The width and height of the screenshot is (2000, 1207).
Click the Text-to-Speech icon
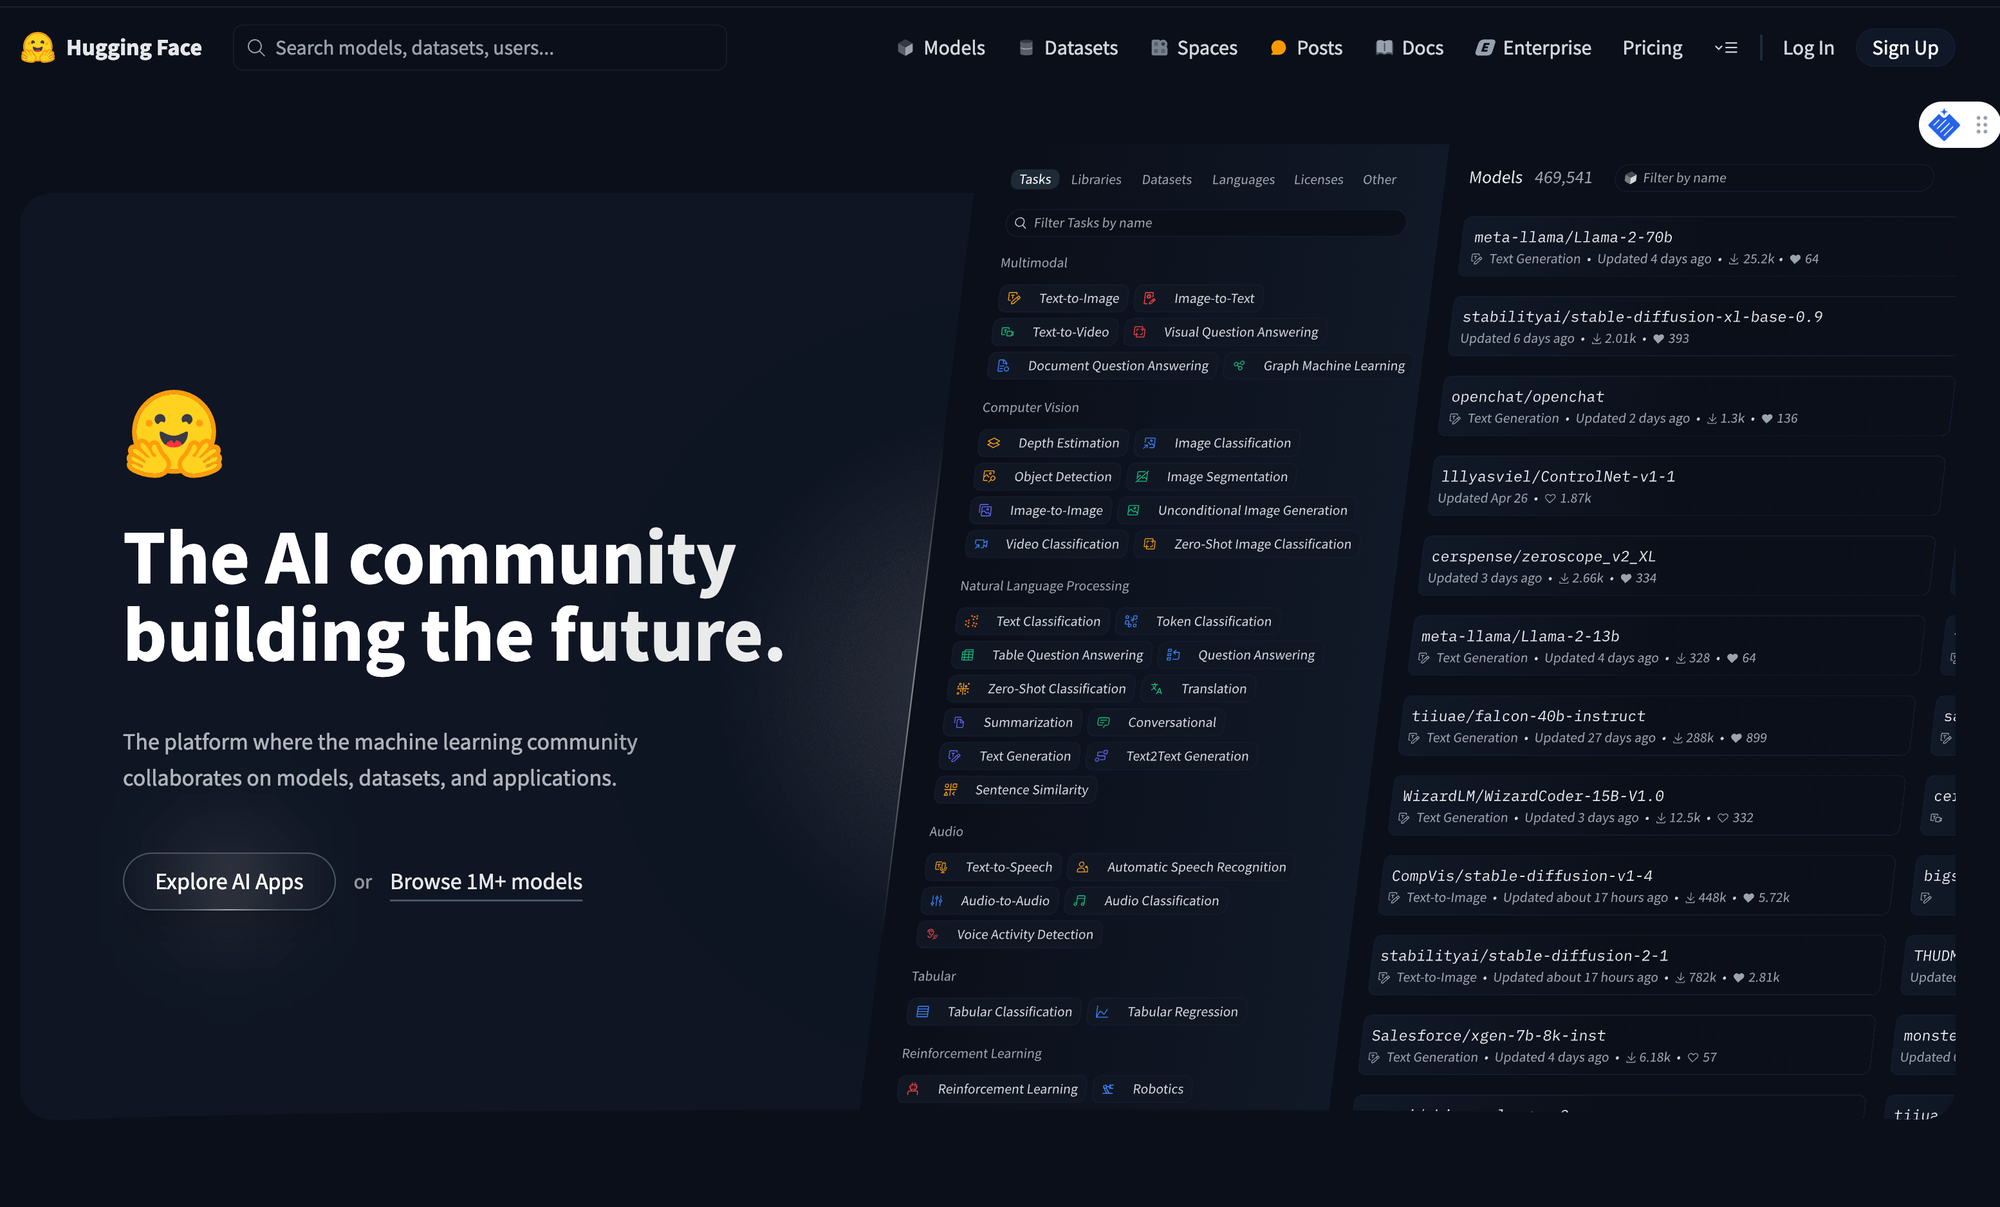(x=941, y=867)
